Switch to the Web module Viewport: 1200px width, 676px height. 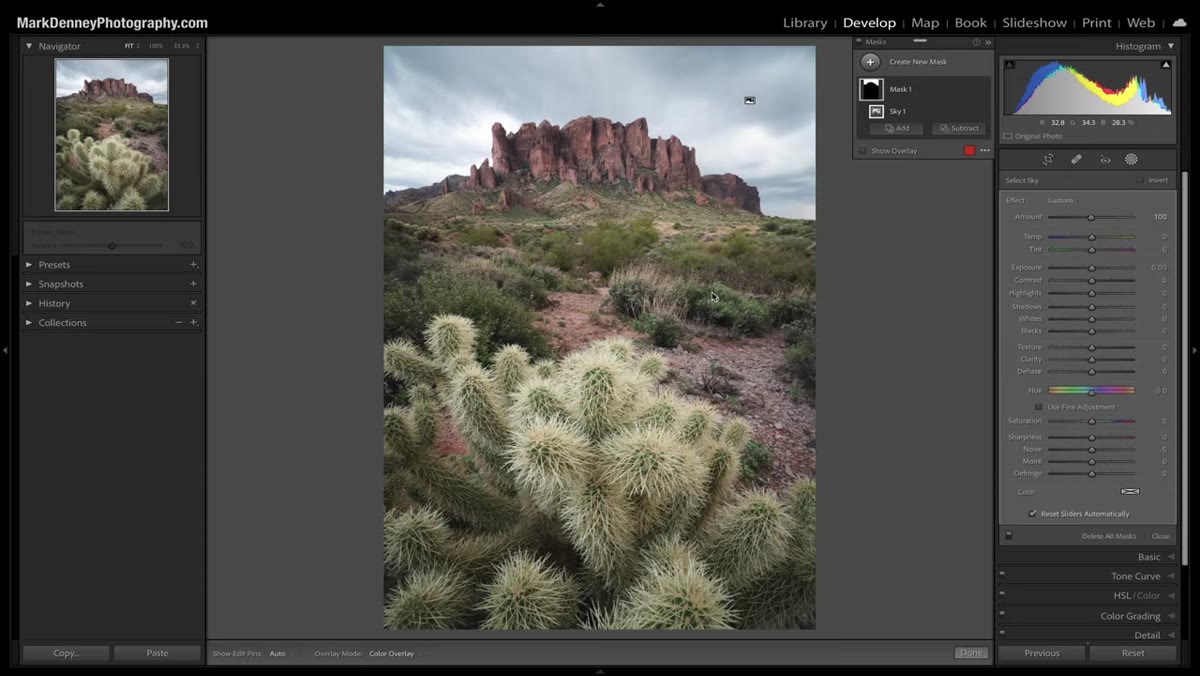(1141, 23)
